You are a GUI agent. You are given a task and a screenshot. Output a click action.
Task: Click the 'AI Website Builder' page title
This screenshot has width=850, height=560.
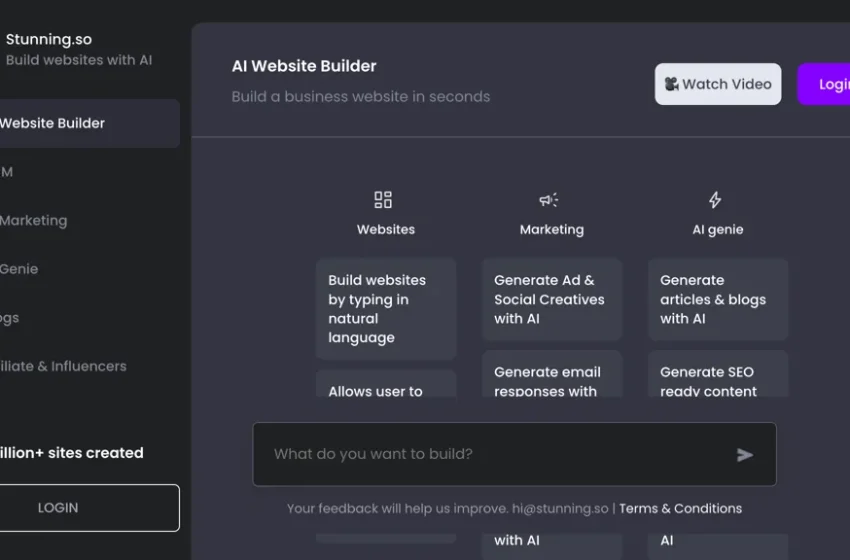(304, 66)
